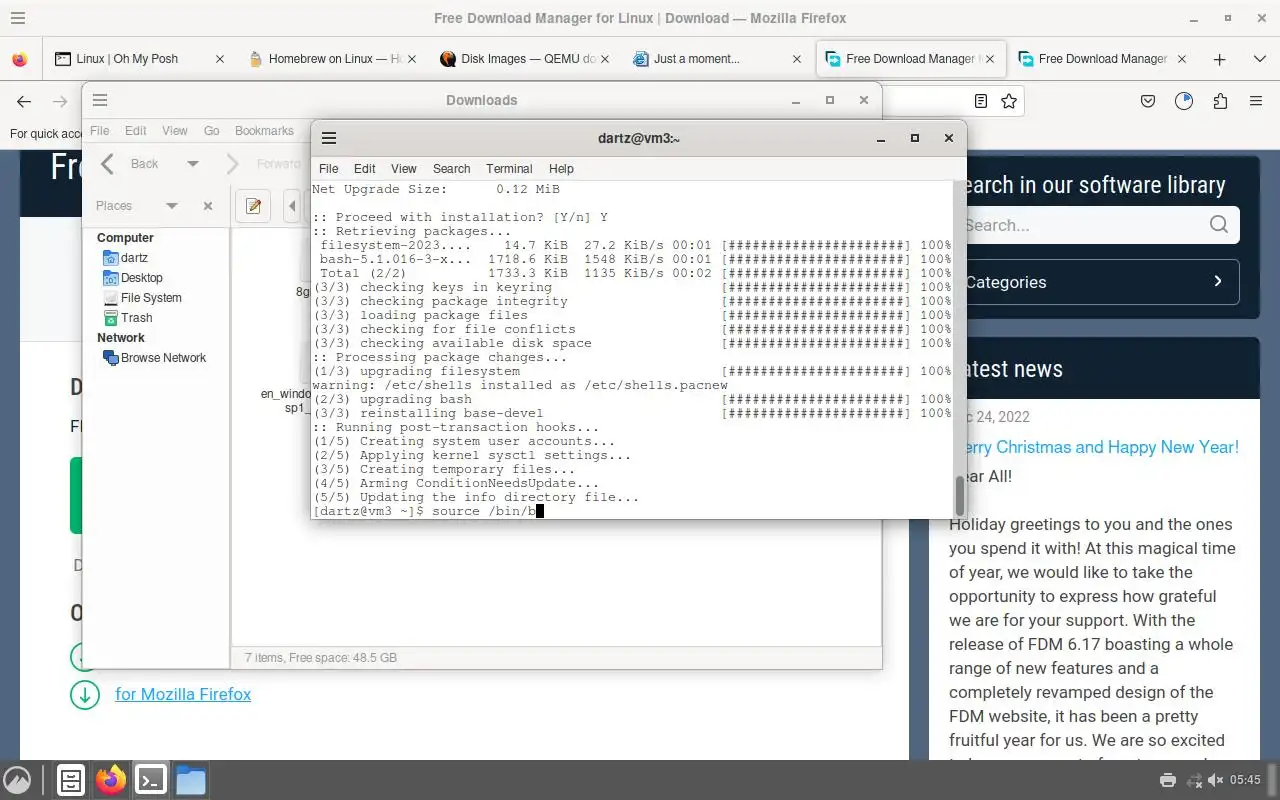Click the network tray icon
The height and width of the screenshot is (800, 1280).
(x=1192, y=780)
